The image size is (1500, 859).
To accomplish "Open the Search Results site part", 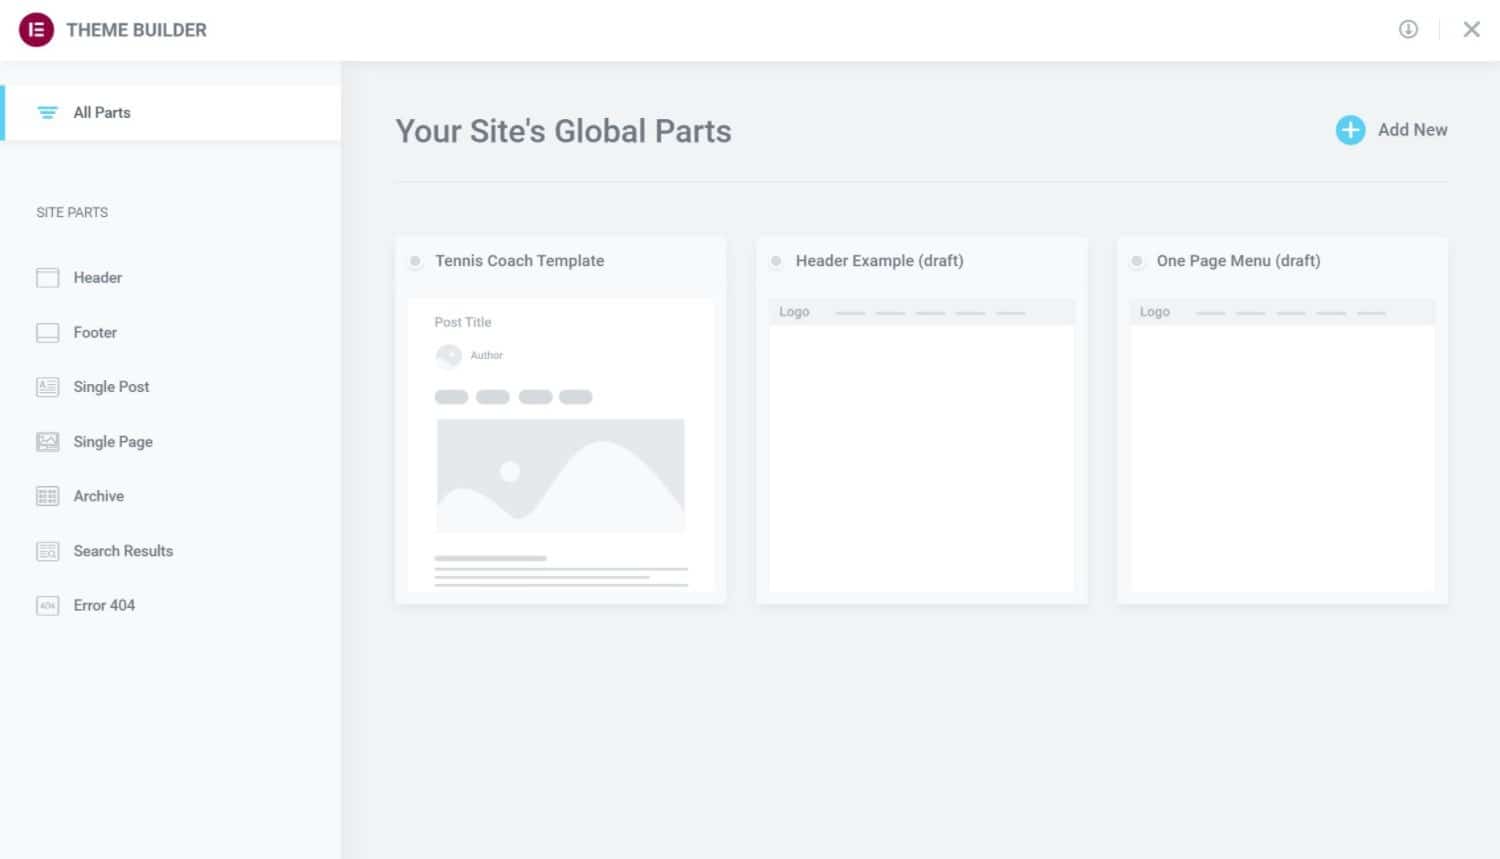I will (x=123, y=551).
